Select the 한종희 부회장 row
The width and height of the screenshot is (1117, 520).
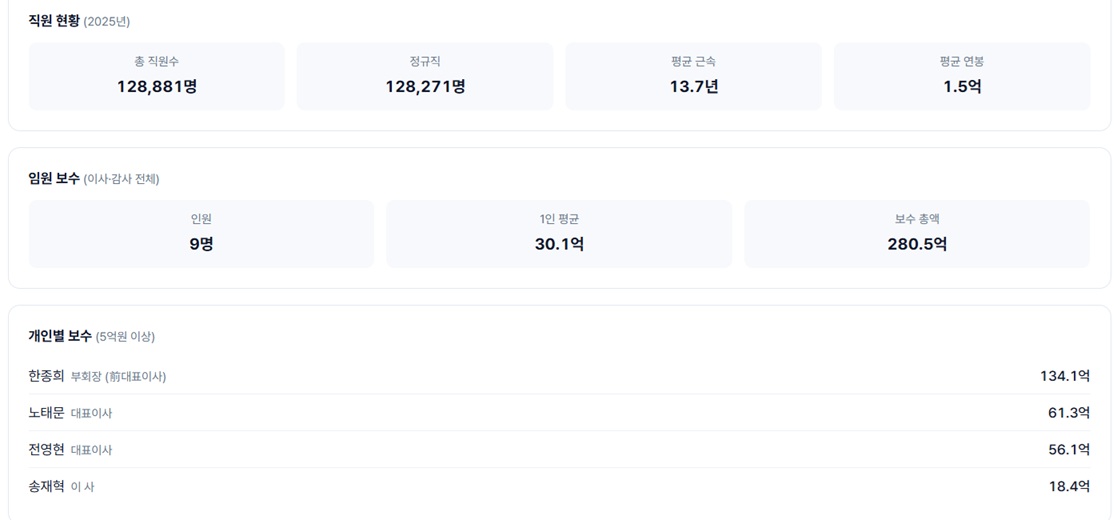click(559, 376)
